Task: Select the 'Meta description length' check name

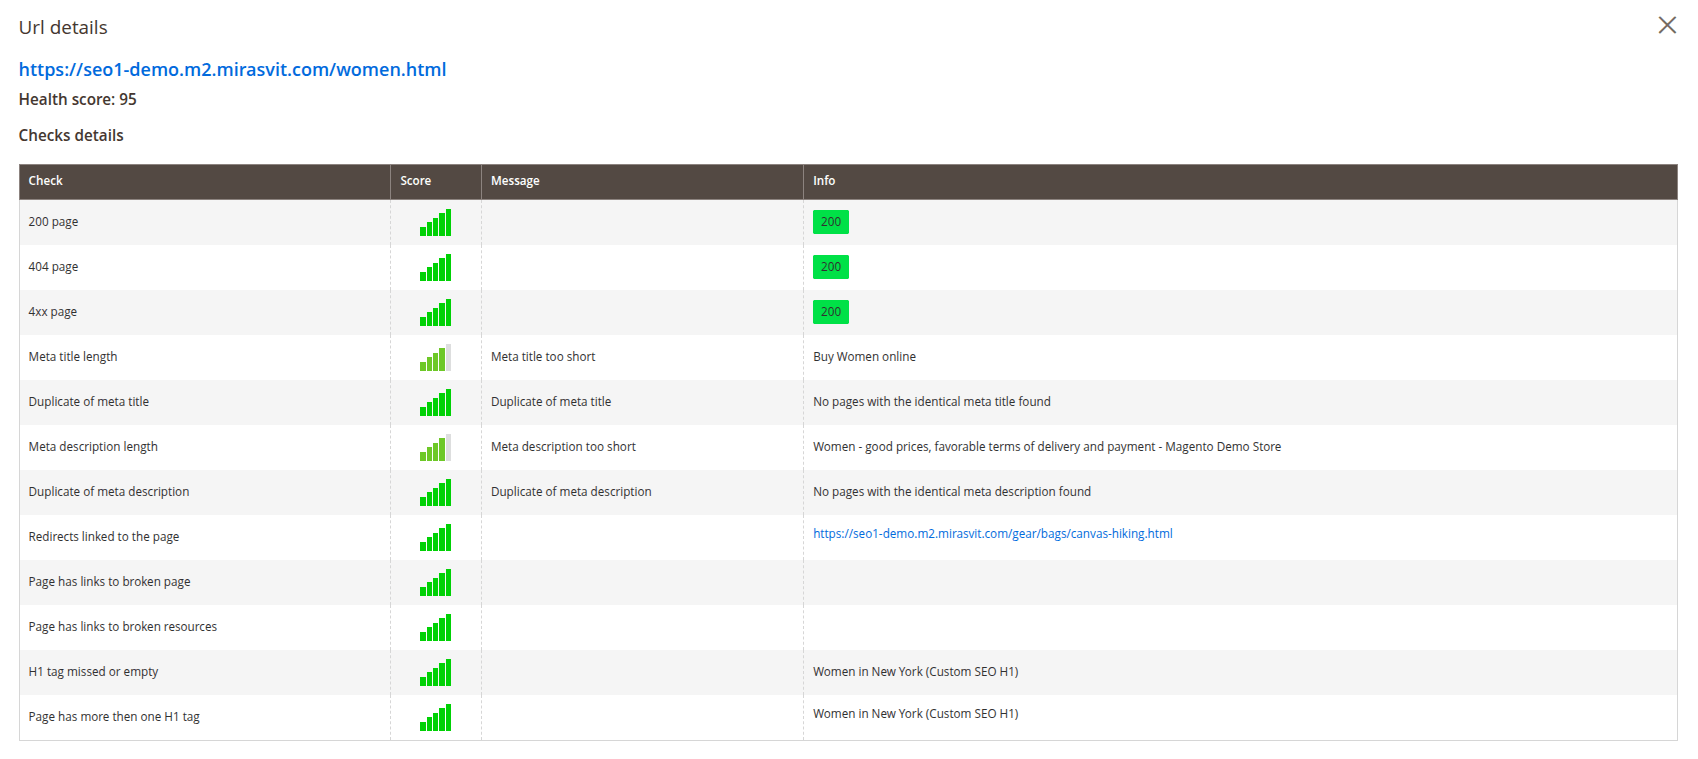Action: (x=93, y=447)
